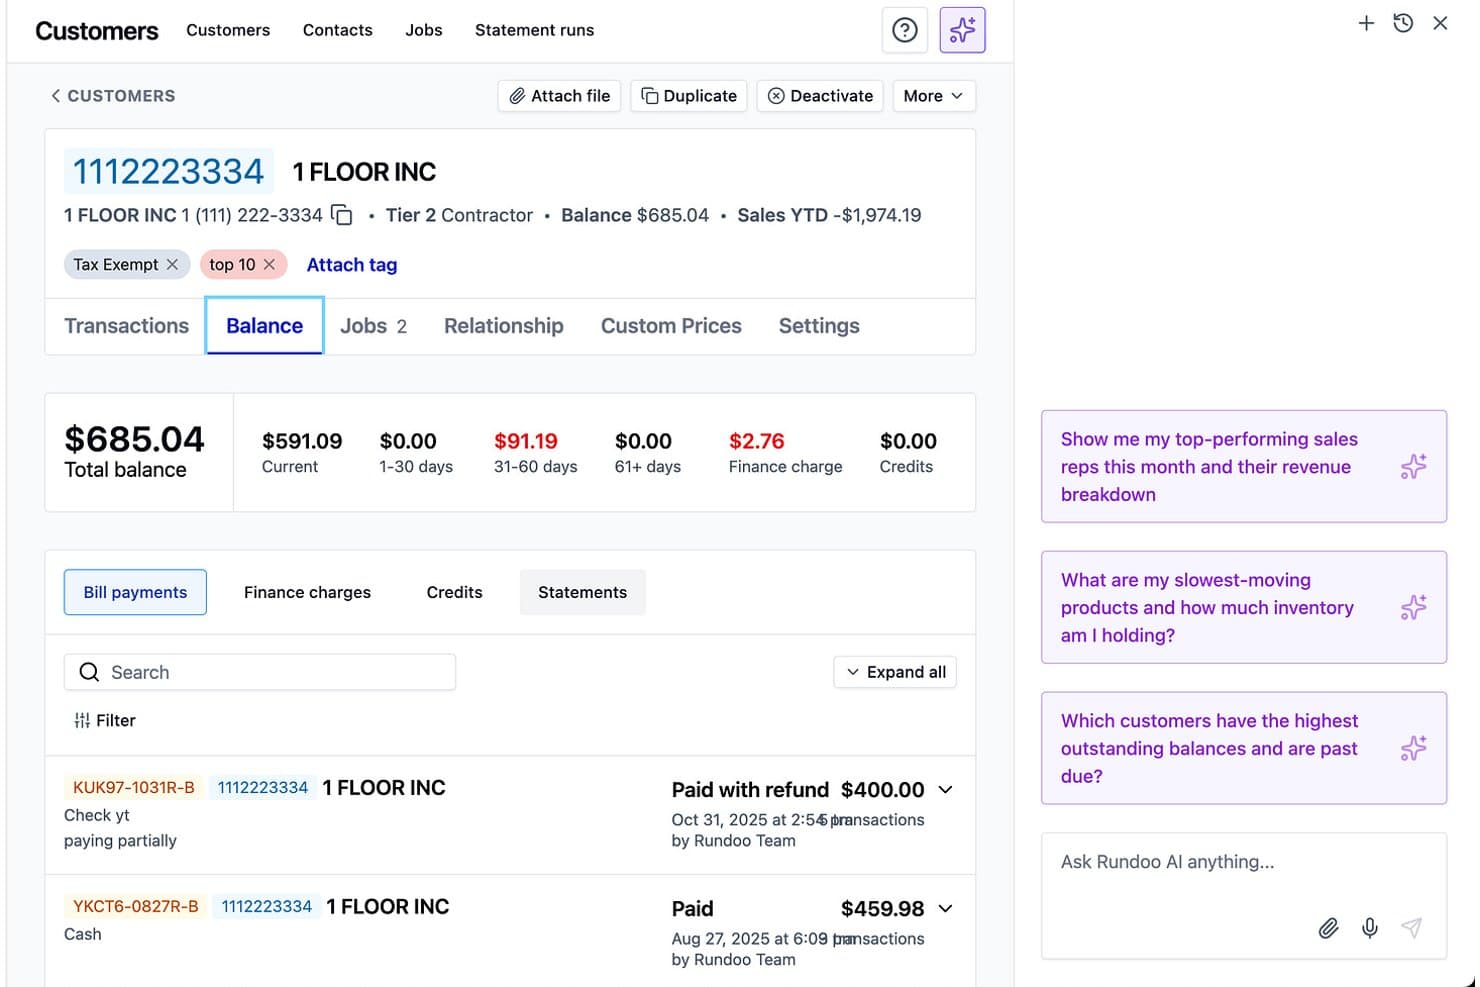The height and width of the screenshot is (987, 1480).
Task: Click the Attach tag link
Action: [x=352, y=265]
